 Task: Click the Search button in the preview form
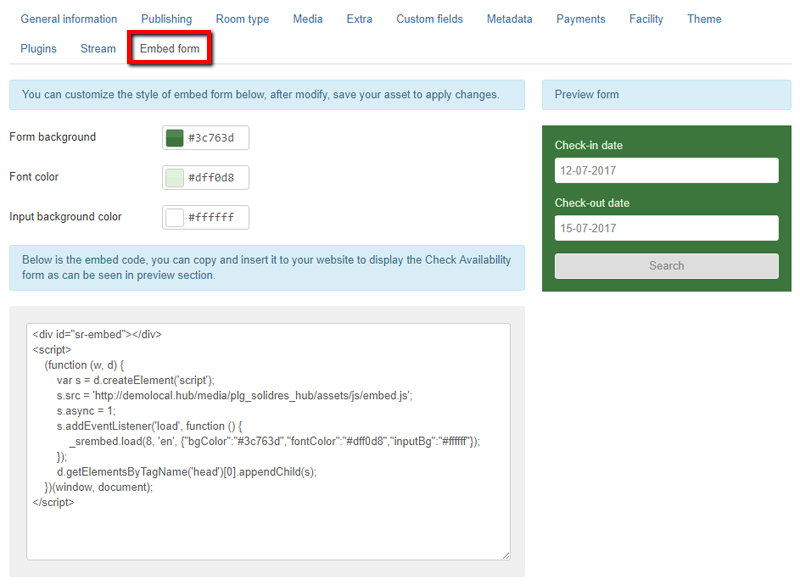point(666,265)
